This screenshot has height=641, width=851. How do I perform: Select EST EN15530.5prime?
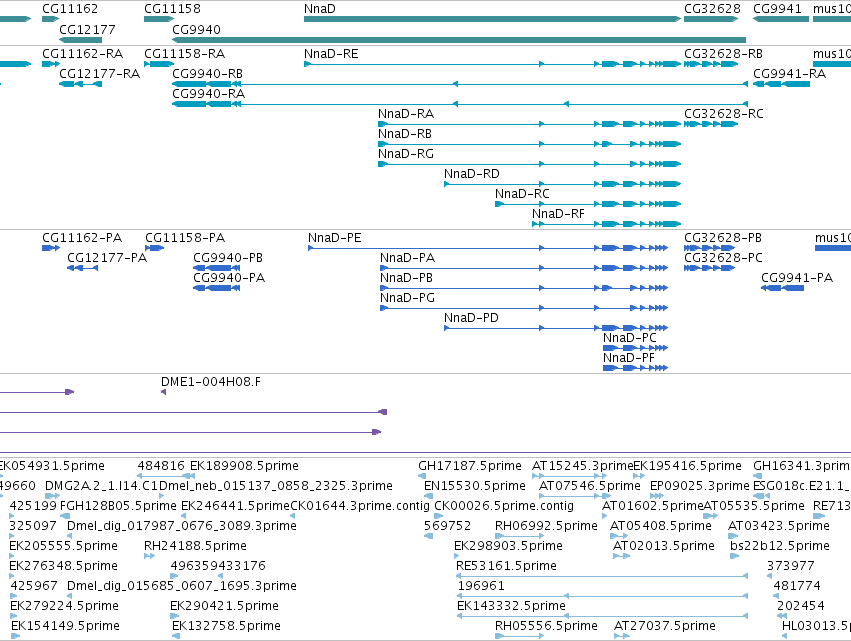pos(475,486)
